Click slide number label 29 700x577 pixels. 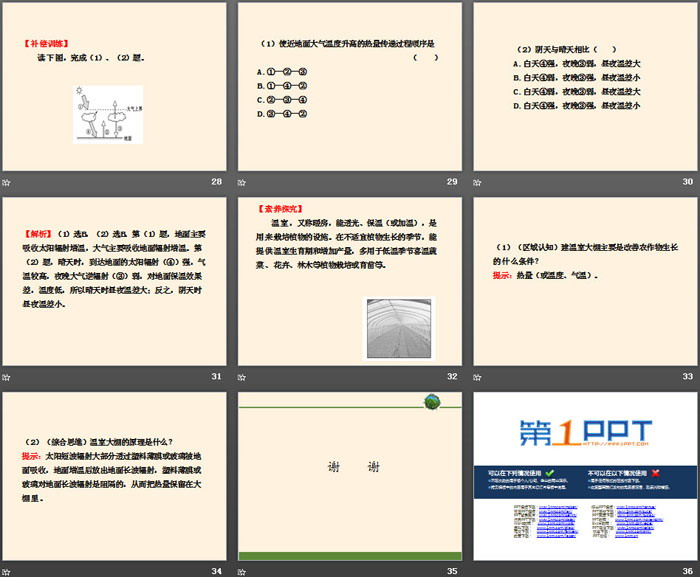point(452,181)
